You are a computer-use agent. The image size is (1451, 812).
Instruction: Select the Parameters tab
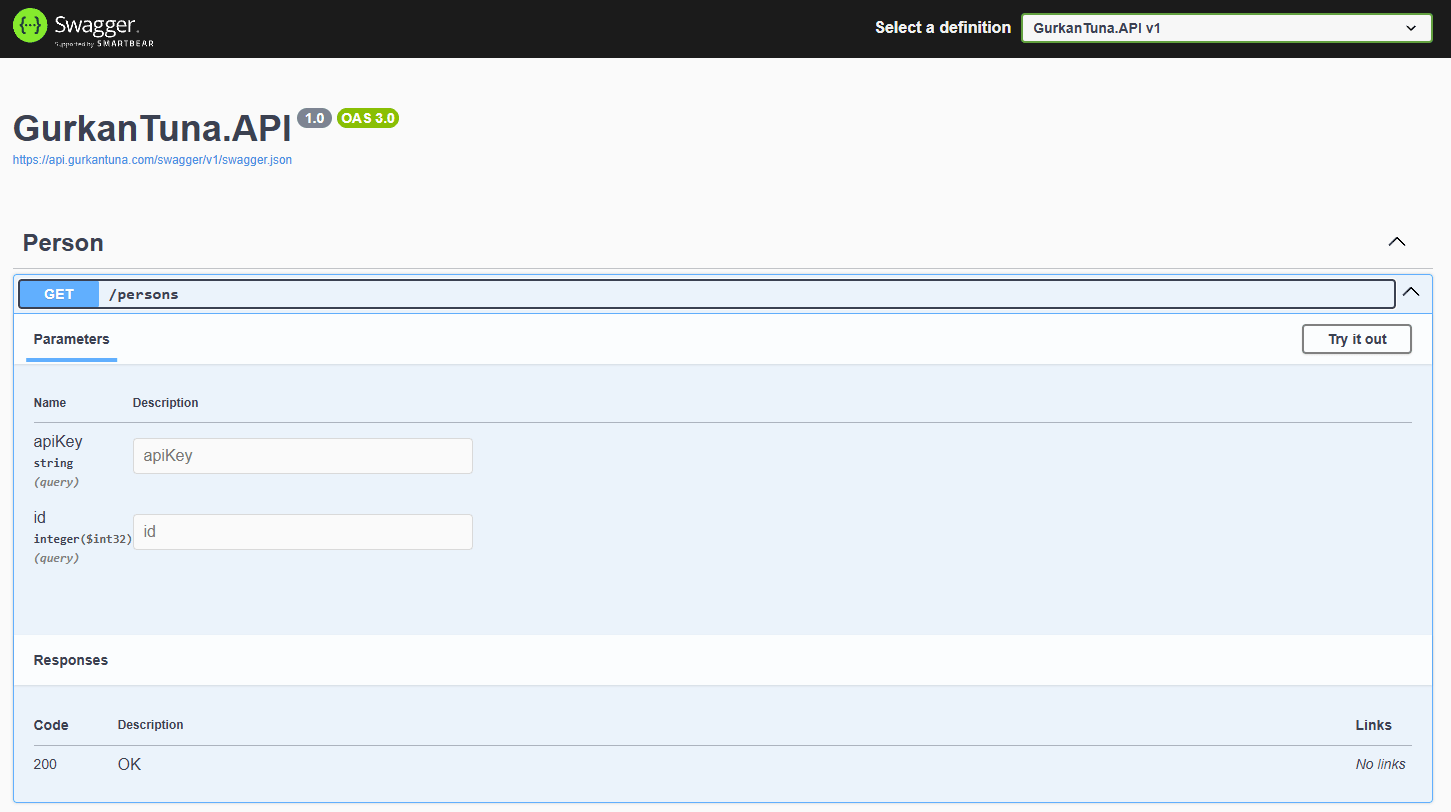click(x=71, y=339)
